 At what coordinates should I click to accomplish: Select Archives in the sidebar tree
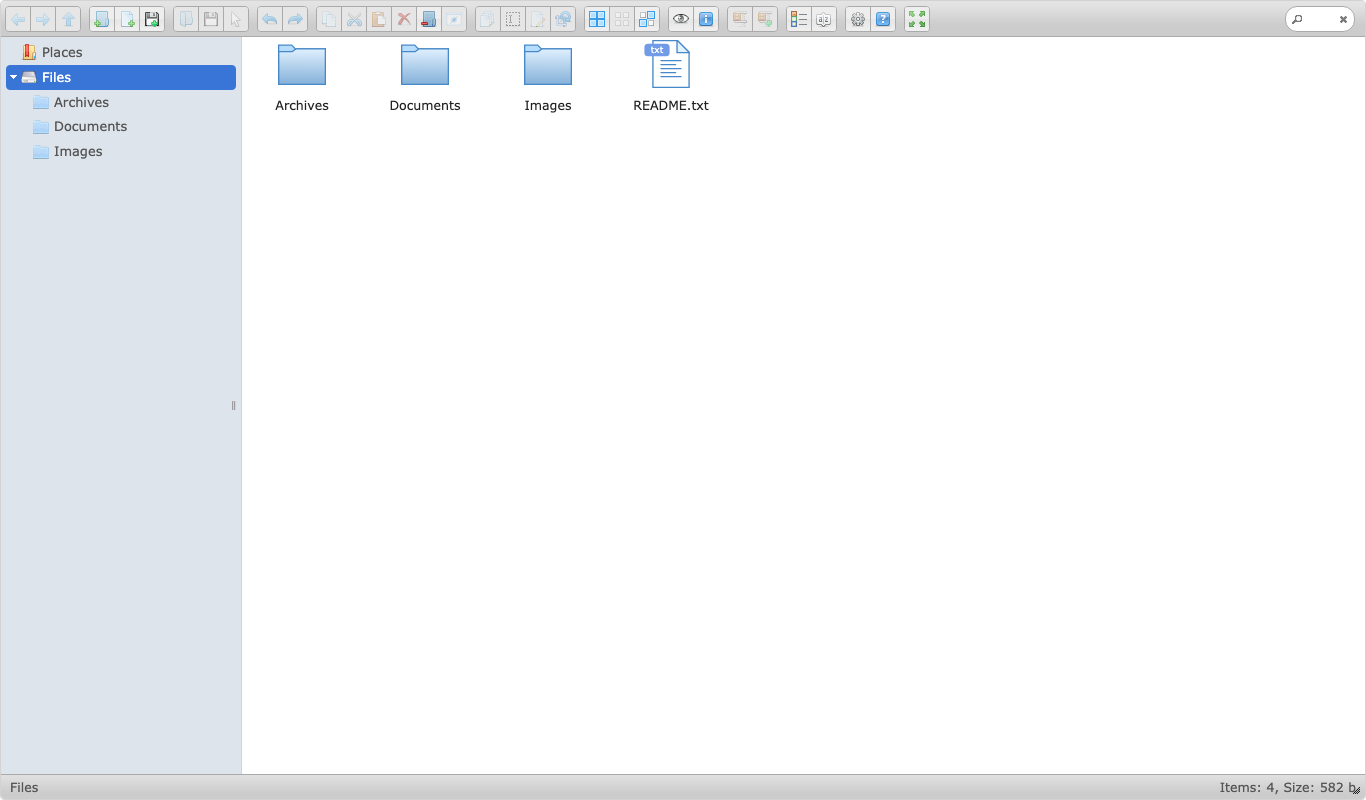click(121, 102)
